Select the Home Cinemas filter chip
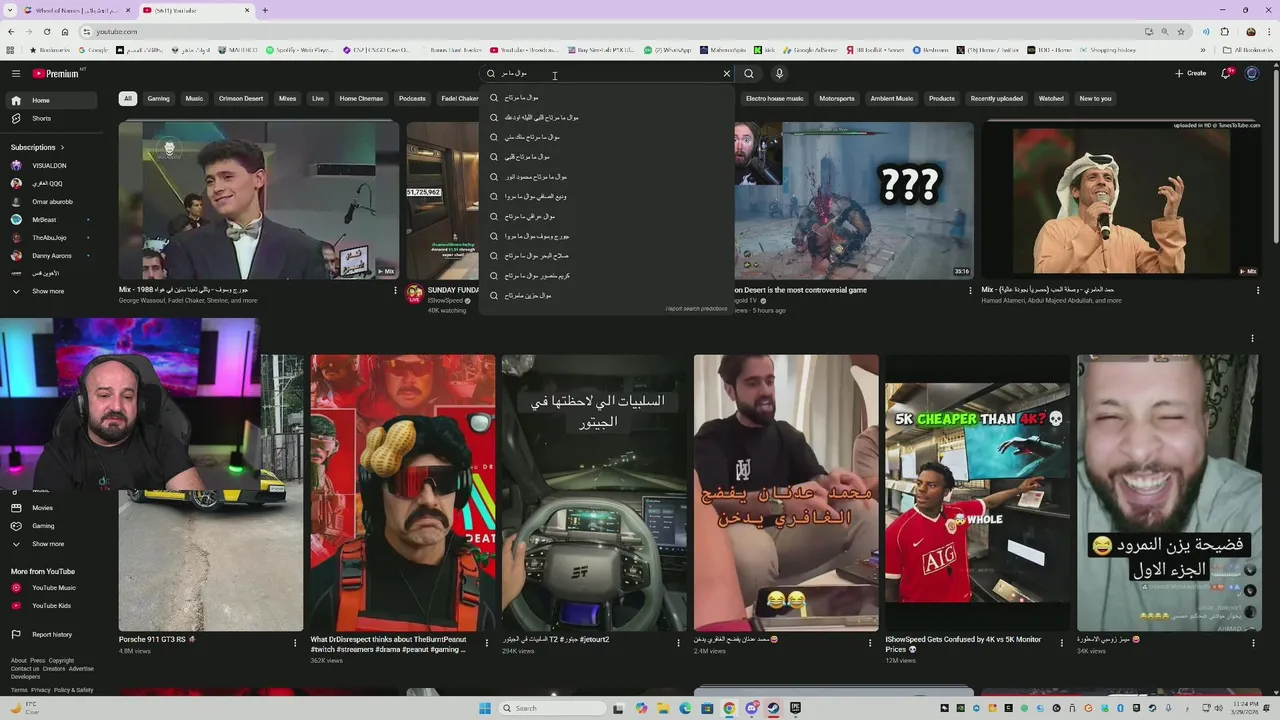The height and width of the screenshot is (720, 1280). [x=361, y=98]
